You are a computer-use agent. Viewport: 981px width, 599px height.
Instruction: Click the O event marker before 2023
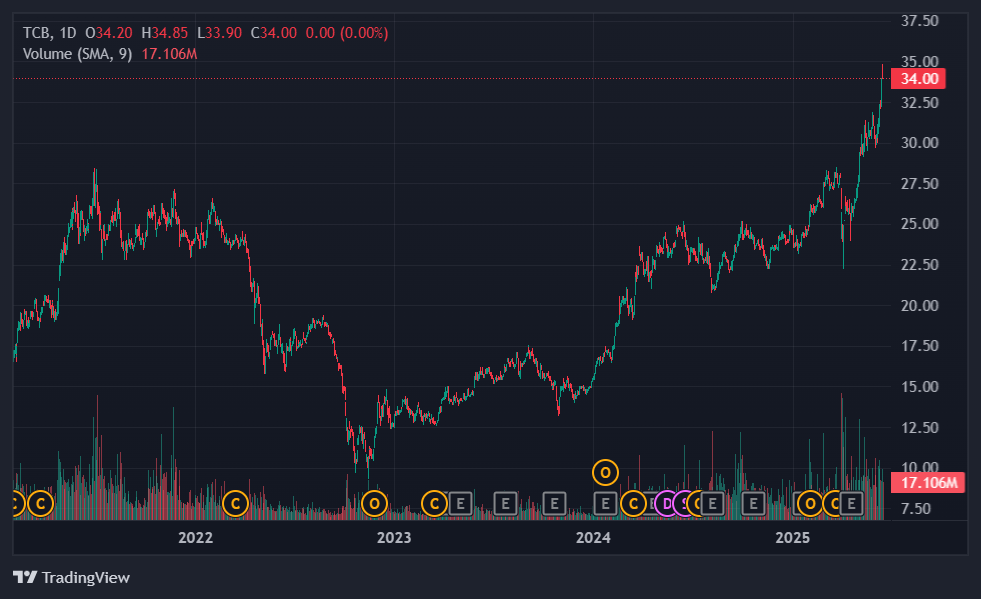coord(374,503)
